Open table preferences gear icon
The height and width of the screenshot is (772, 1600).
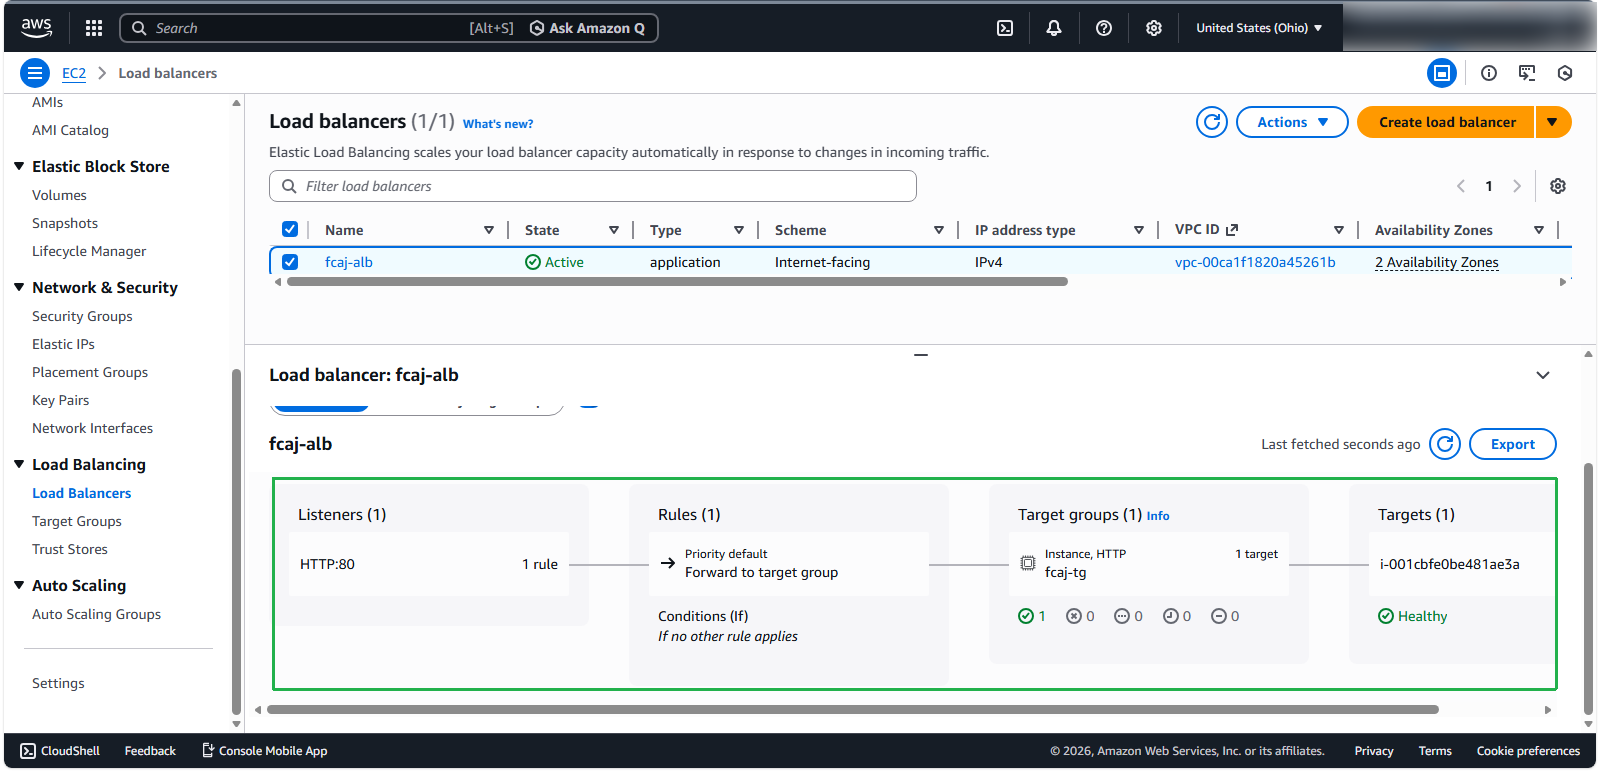[x=1558, y=186]
